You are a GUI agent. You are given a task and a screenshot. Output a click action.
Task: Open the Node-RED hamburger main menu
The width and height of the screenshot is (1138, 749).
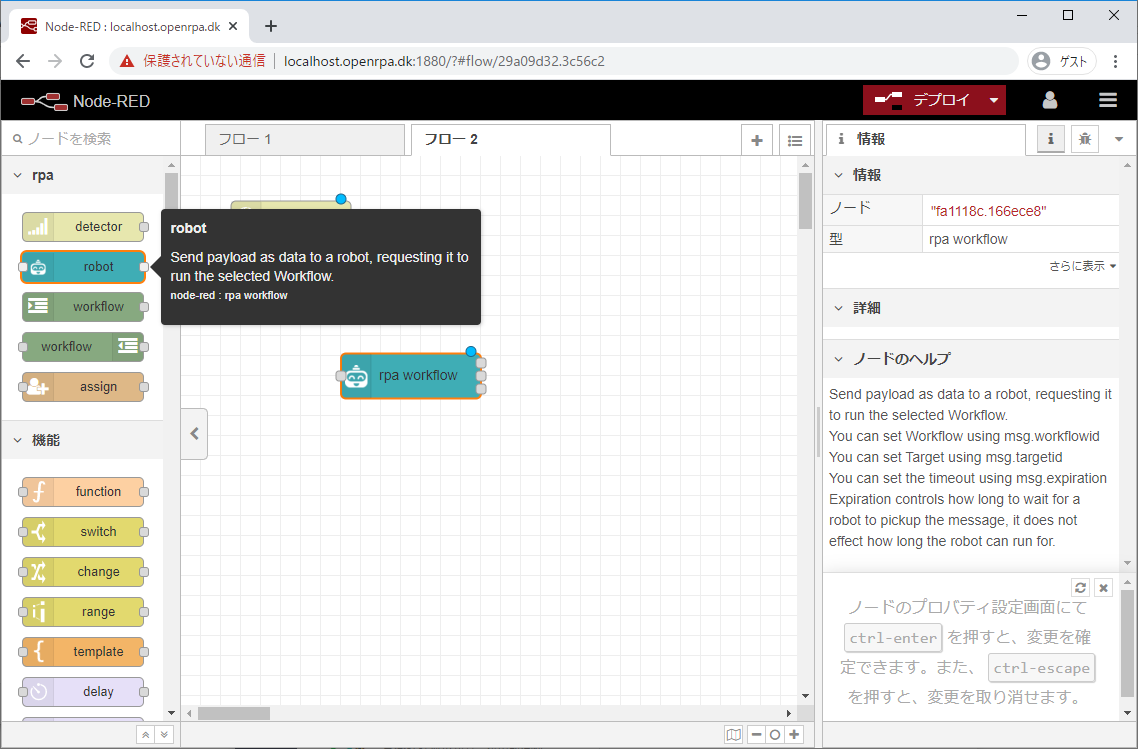pos(1108,100)
